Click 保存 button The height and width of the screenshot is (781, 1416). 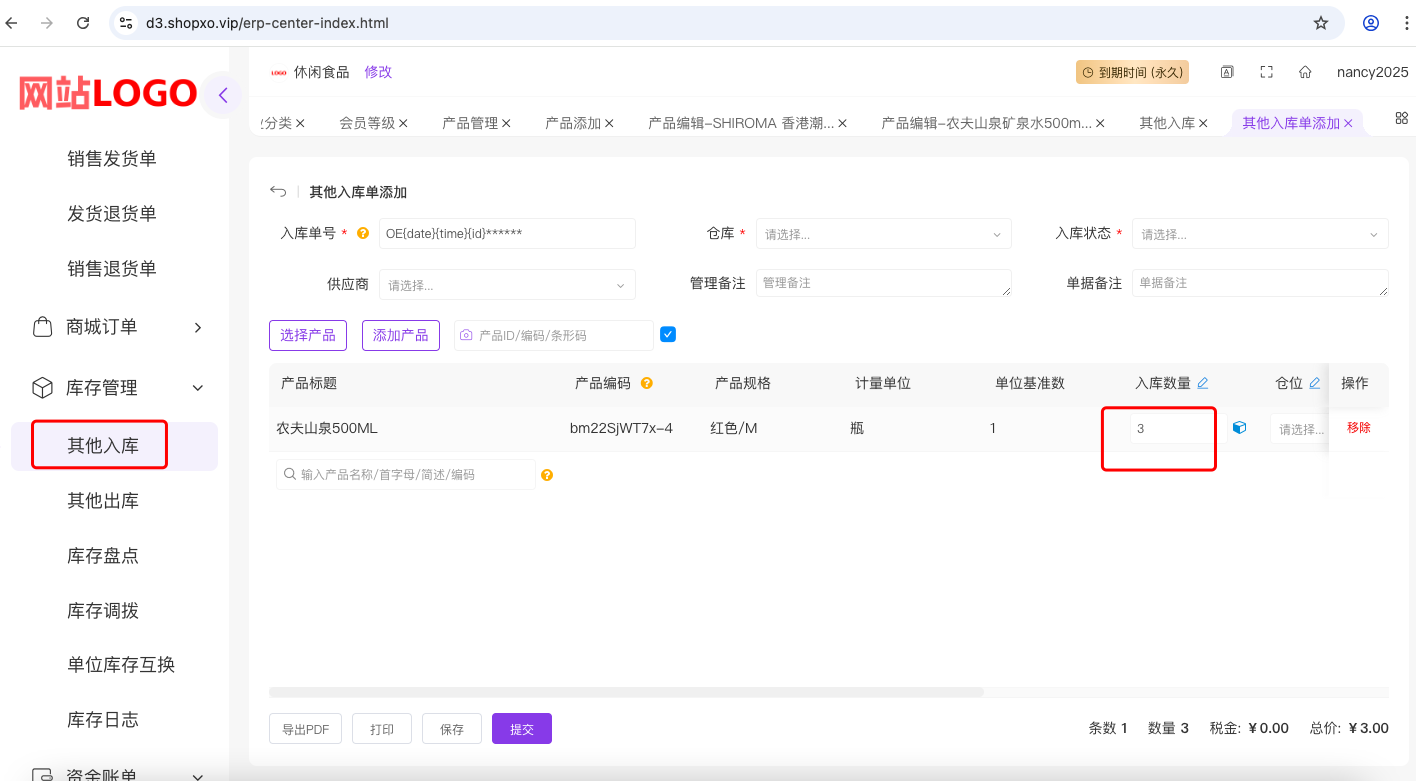(x=452, y=729)
